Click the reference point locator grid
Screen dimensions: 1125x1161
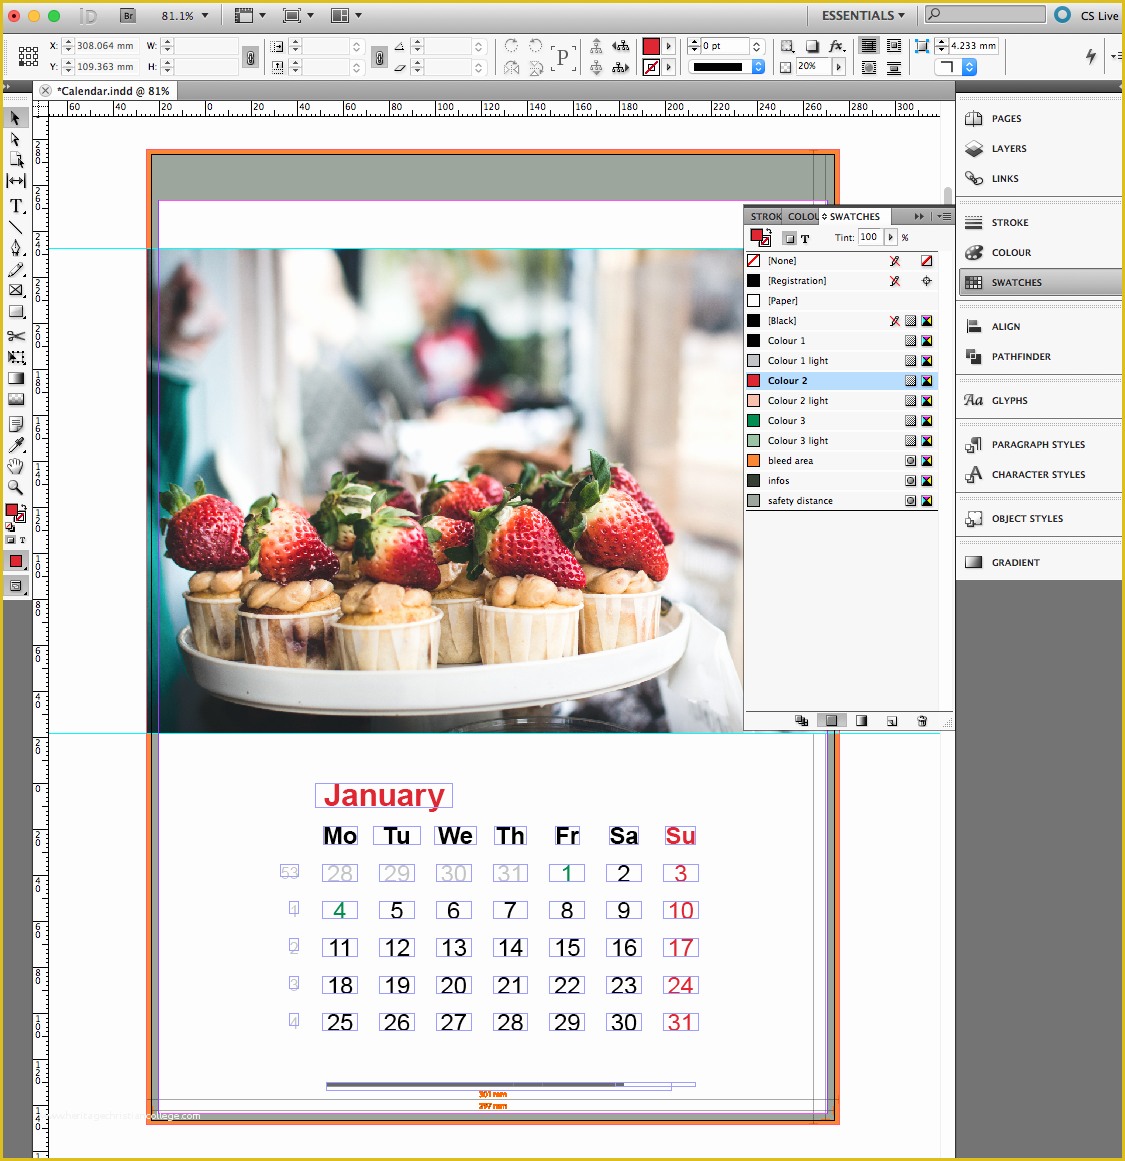28,56
